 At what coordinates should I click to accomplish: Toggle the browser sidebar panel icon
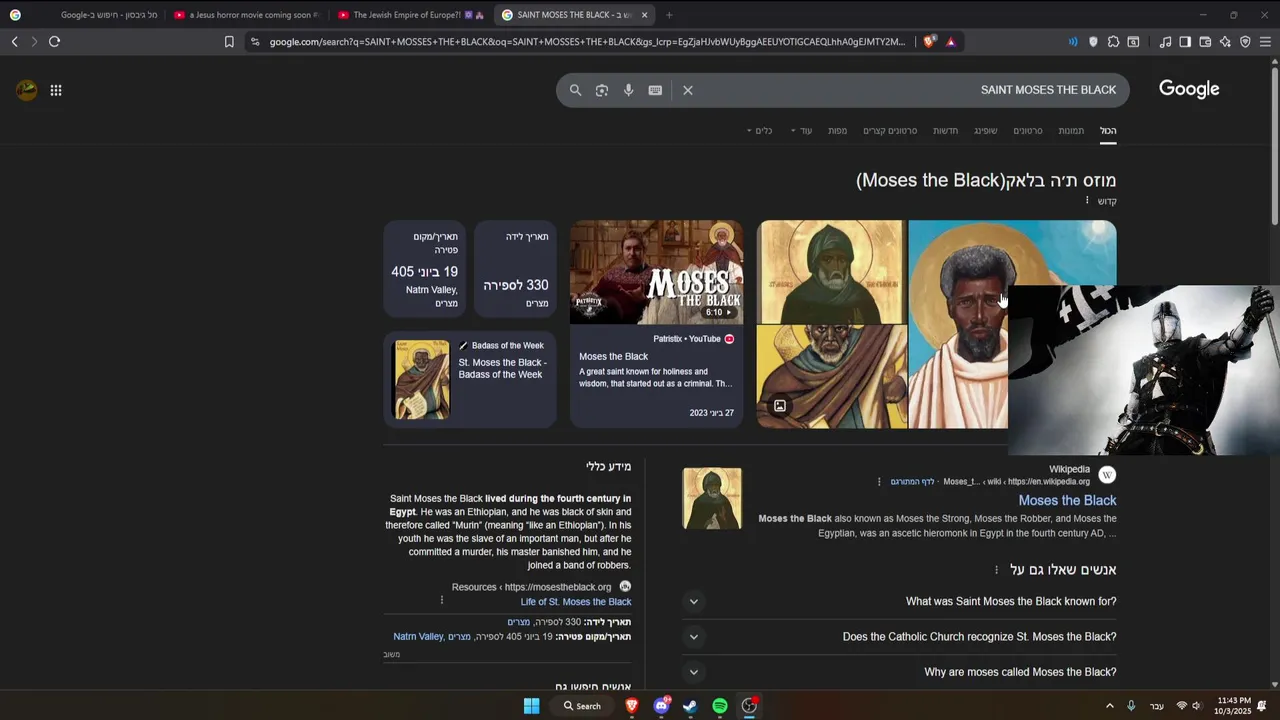tap(1185, 42)
